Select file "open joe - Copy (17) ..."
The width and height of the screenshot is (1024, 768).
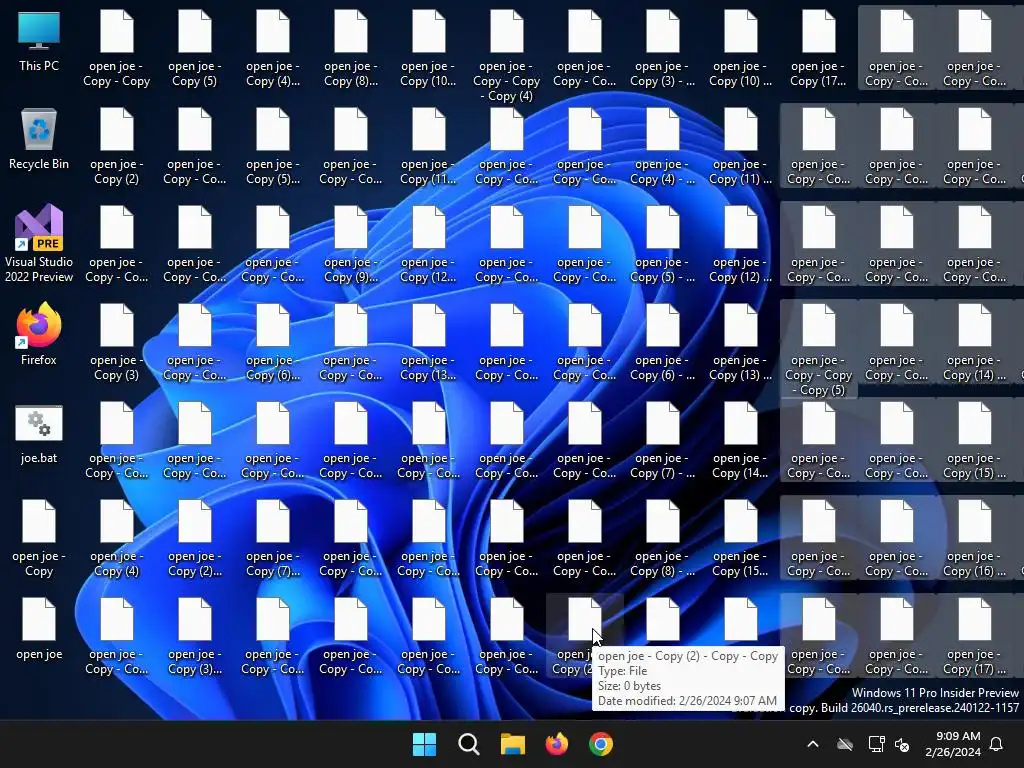pos(974,636)
